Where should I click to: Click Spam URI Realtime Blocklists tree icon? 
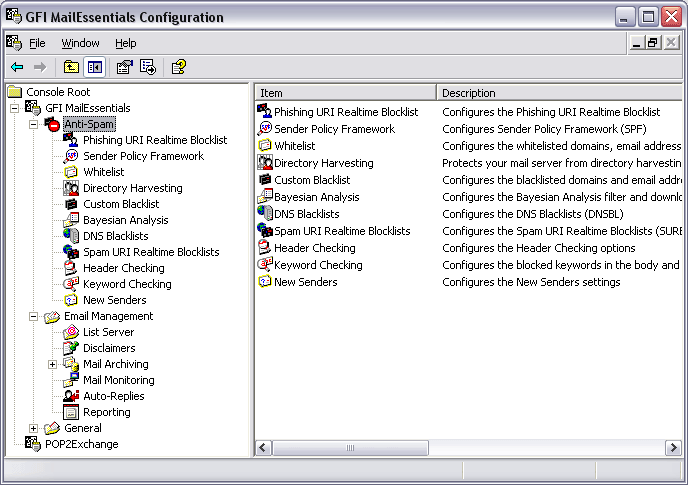point(71,252)
